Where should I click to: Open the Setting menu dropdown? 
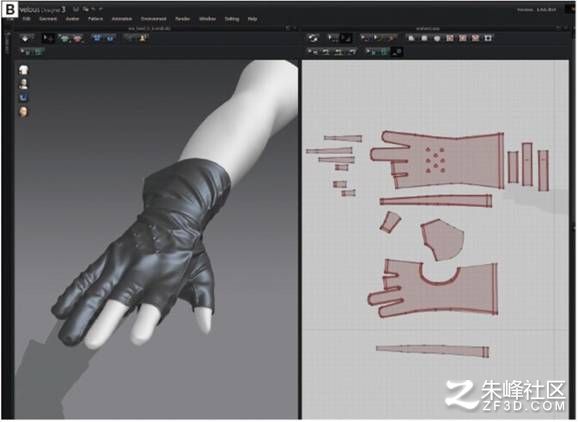coord(232,19)
